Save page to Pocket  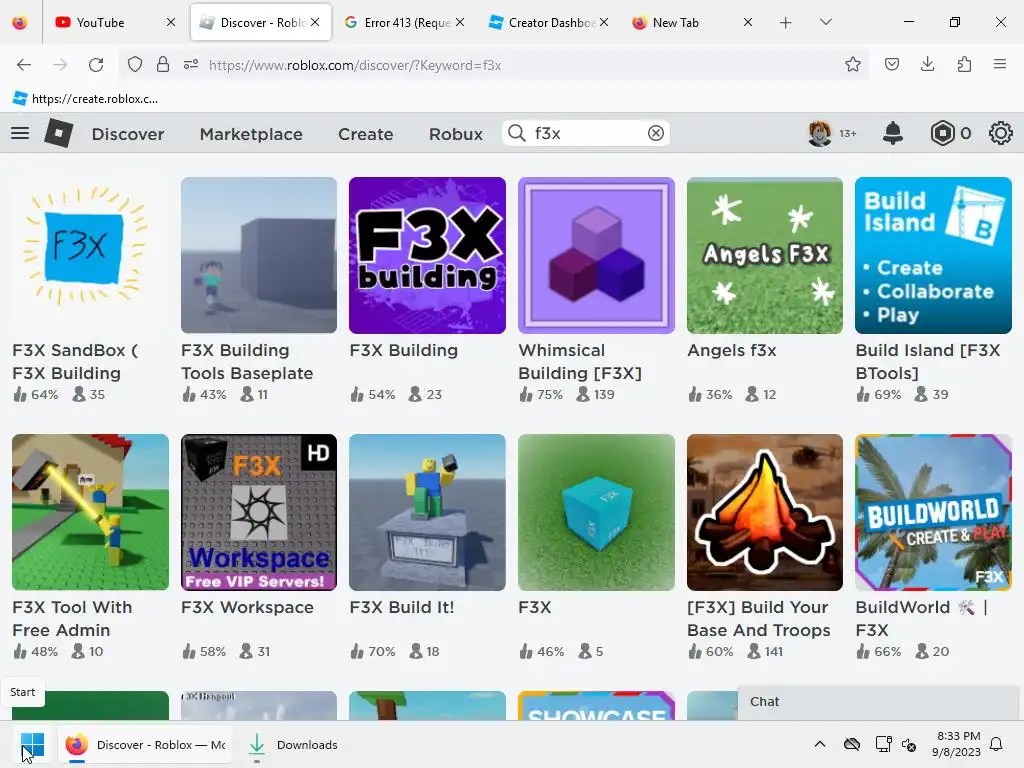coord(891,64)
